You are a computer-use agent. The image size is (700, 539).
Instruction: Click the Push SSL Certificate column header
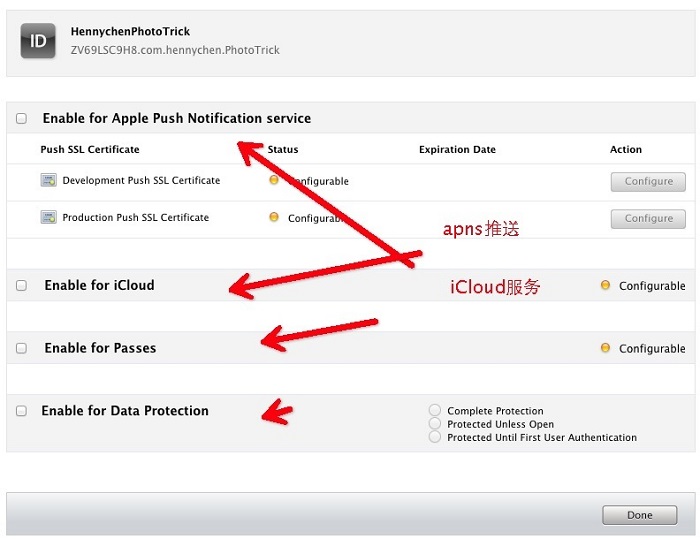point(90,149)
